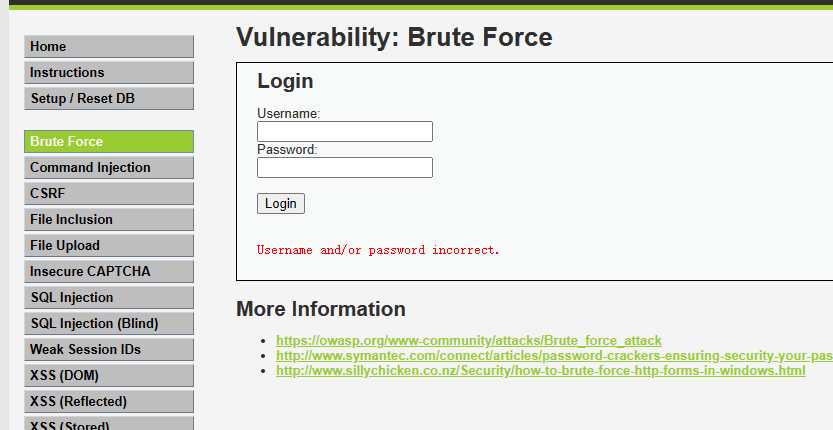Screen dimensions: 833x430
Task: Open the Home menu item
Action: coord(108,47)
